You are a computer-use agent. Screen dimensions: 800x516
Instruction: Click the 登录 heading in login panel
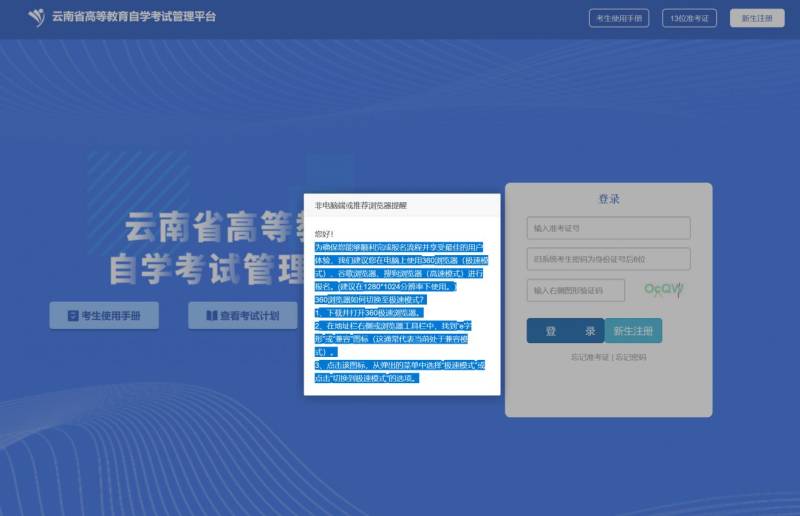pyautogui.click(x=609, y=199)
